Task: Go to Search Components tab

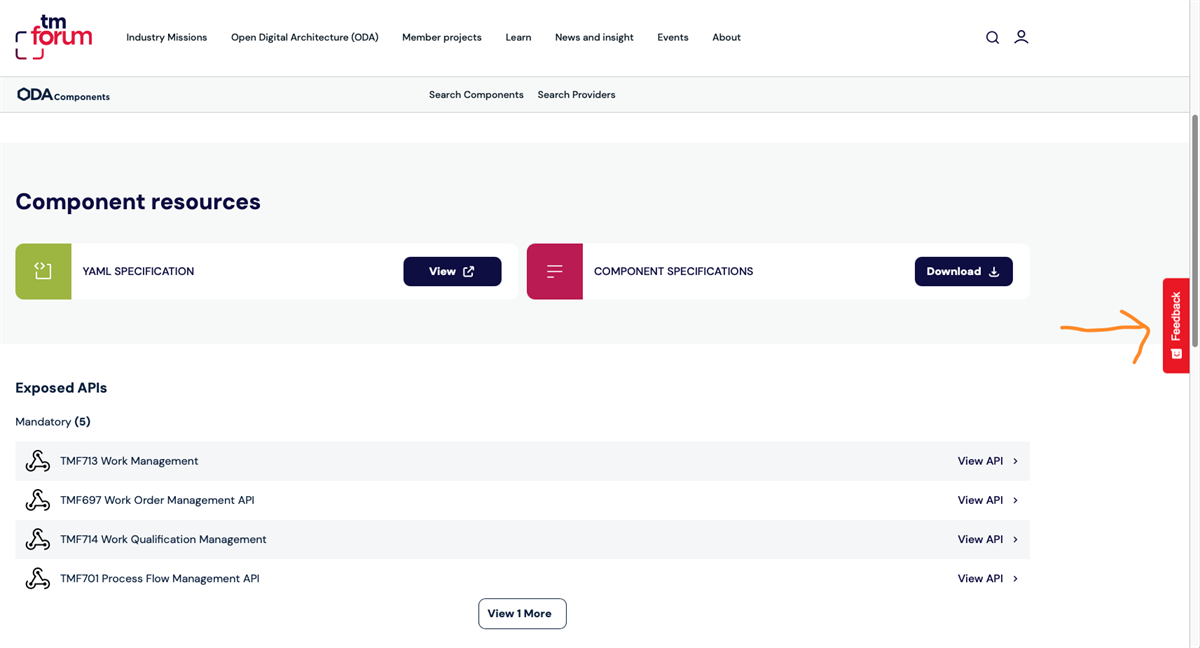Action: click(476, 95)
